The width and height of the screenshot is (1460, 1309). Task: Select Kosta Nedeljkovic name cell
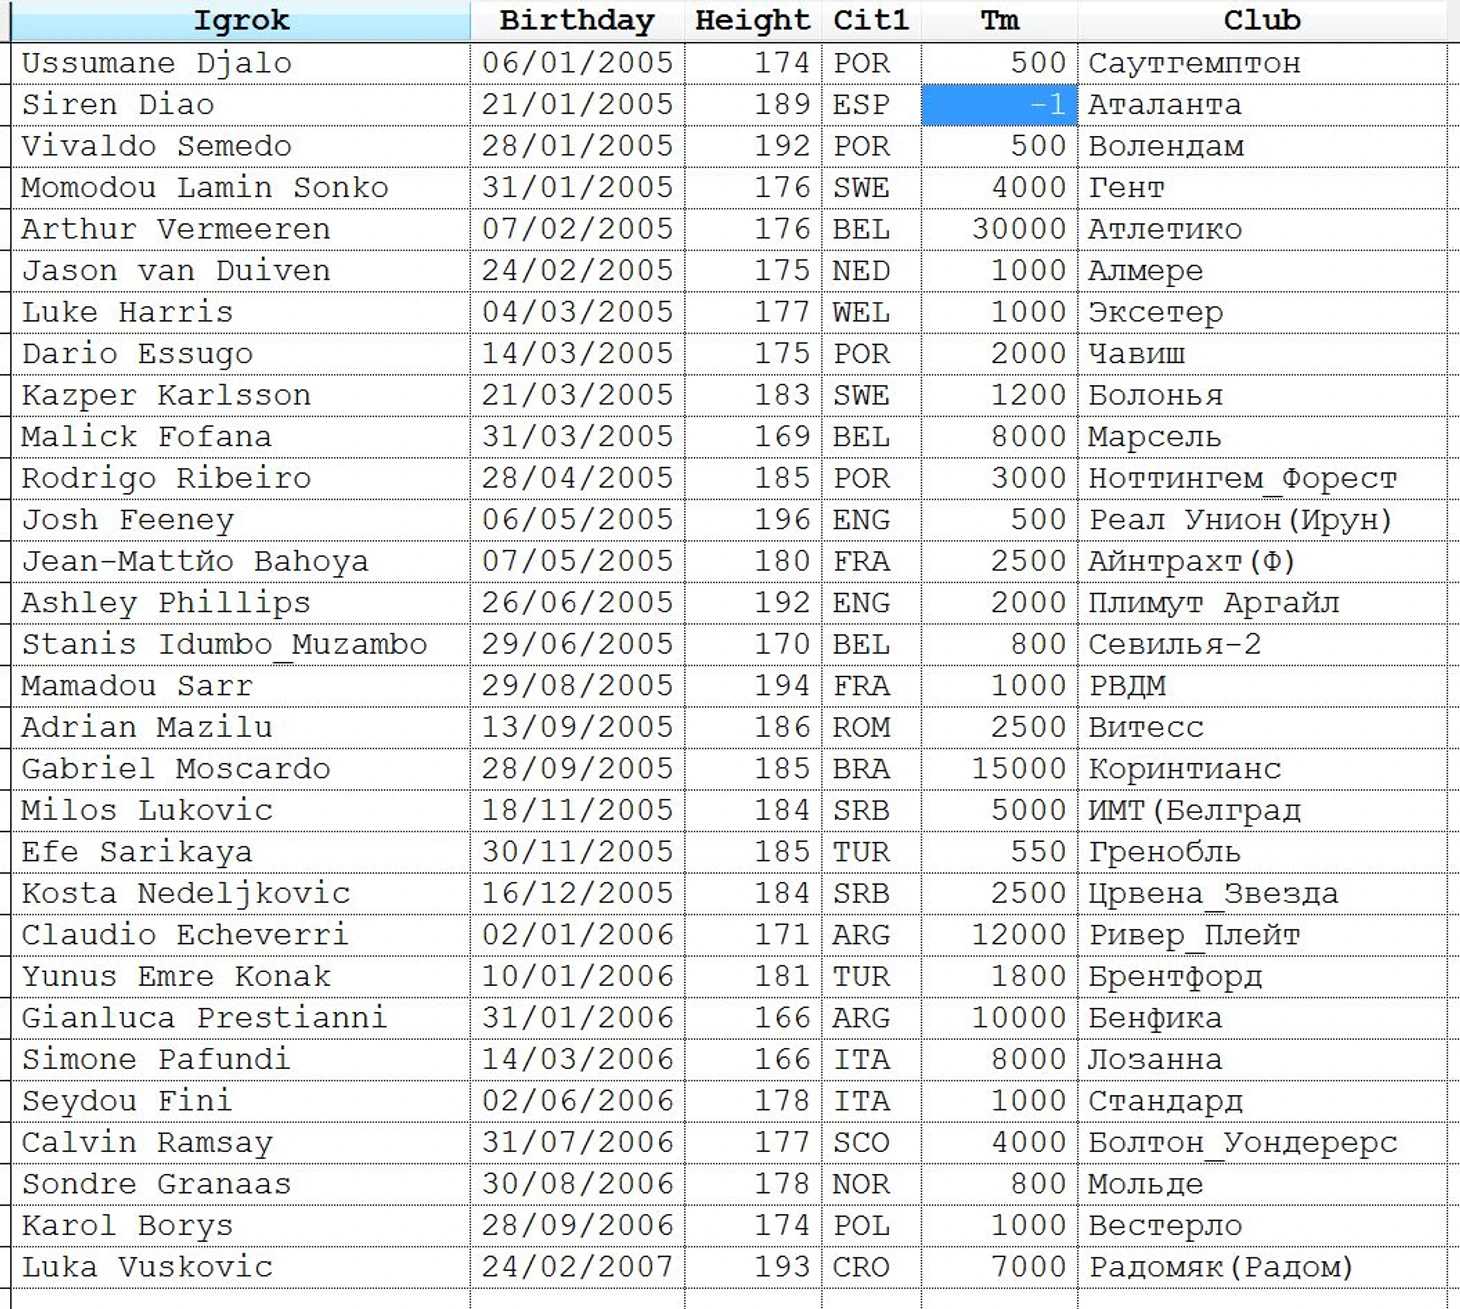(240, 893)
